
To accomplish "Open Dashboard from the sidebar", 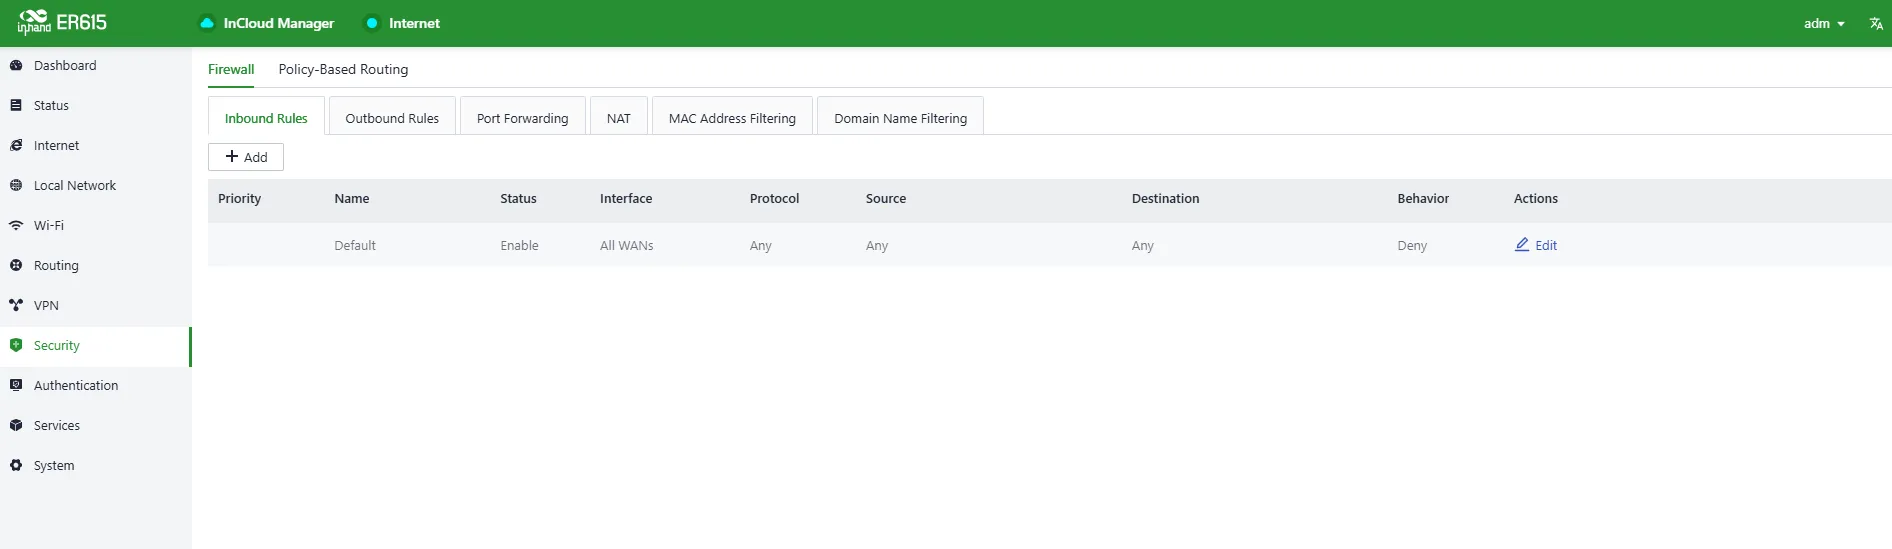I will (x=95, y=65).
